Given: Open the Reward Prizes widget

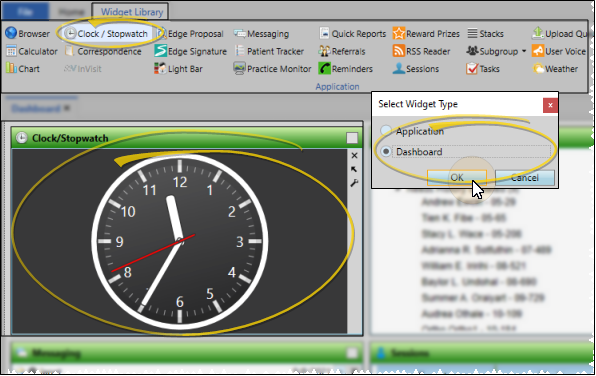Looking at the screenshot, I should coord(426,33).
